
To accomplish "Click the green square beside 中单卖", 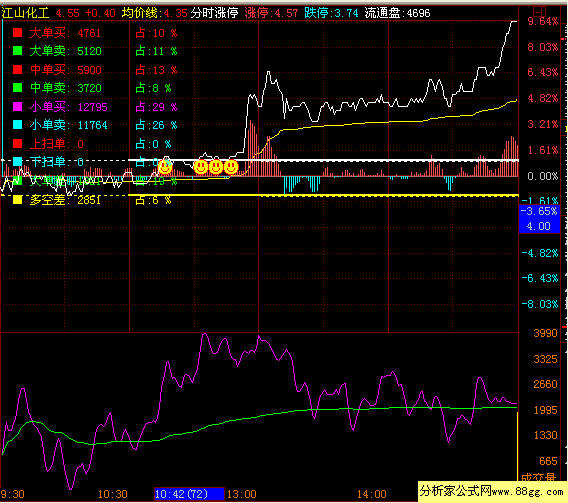I will tap(17, 88).
